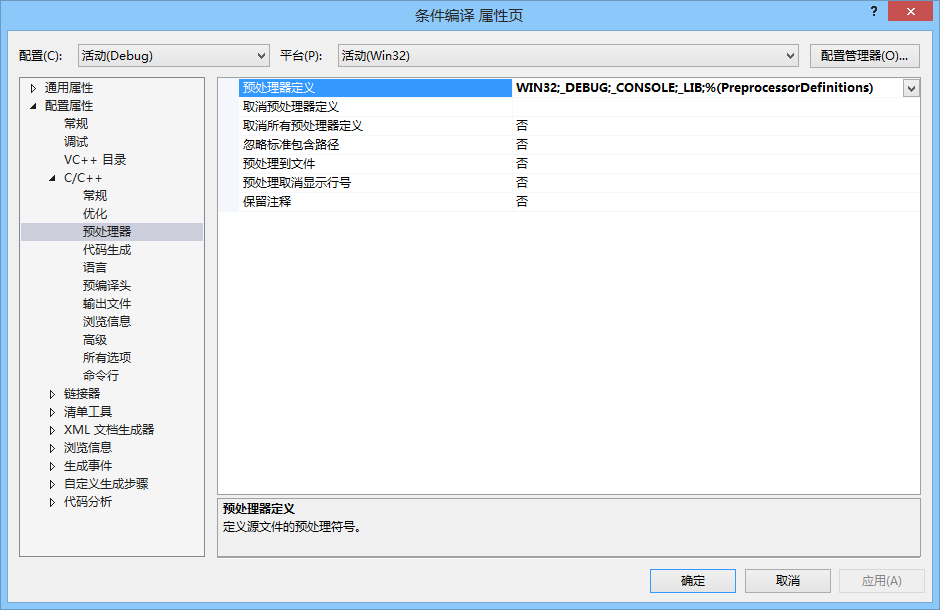940x610 pixels.
Task: Click the 取消 button
Action: (x=787, y=581)
